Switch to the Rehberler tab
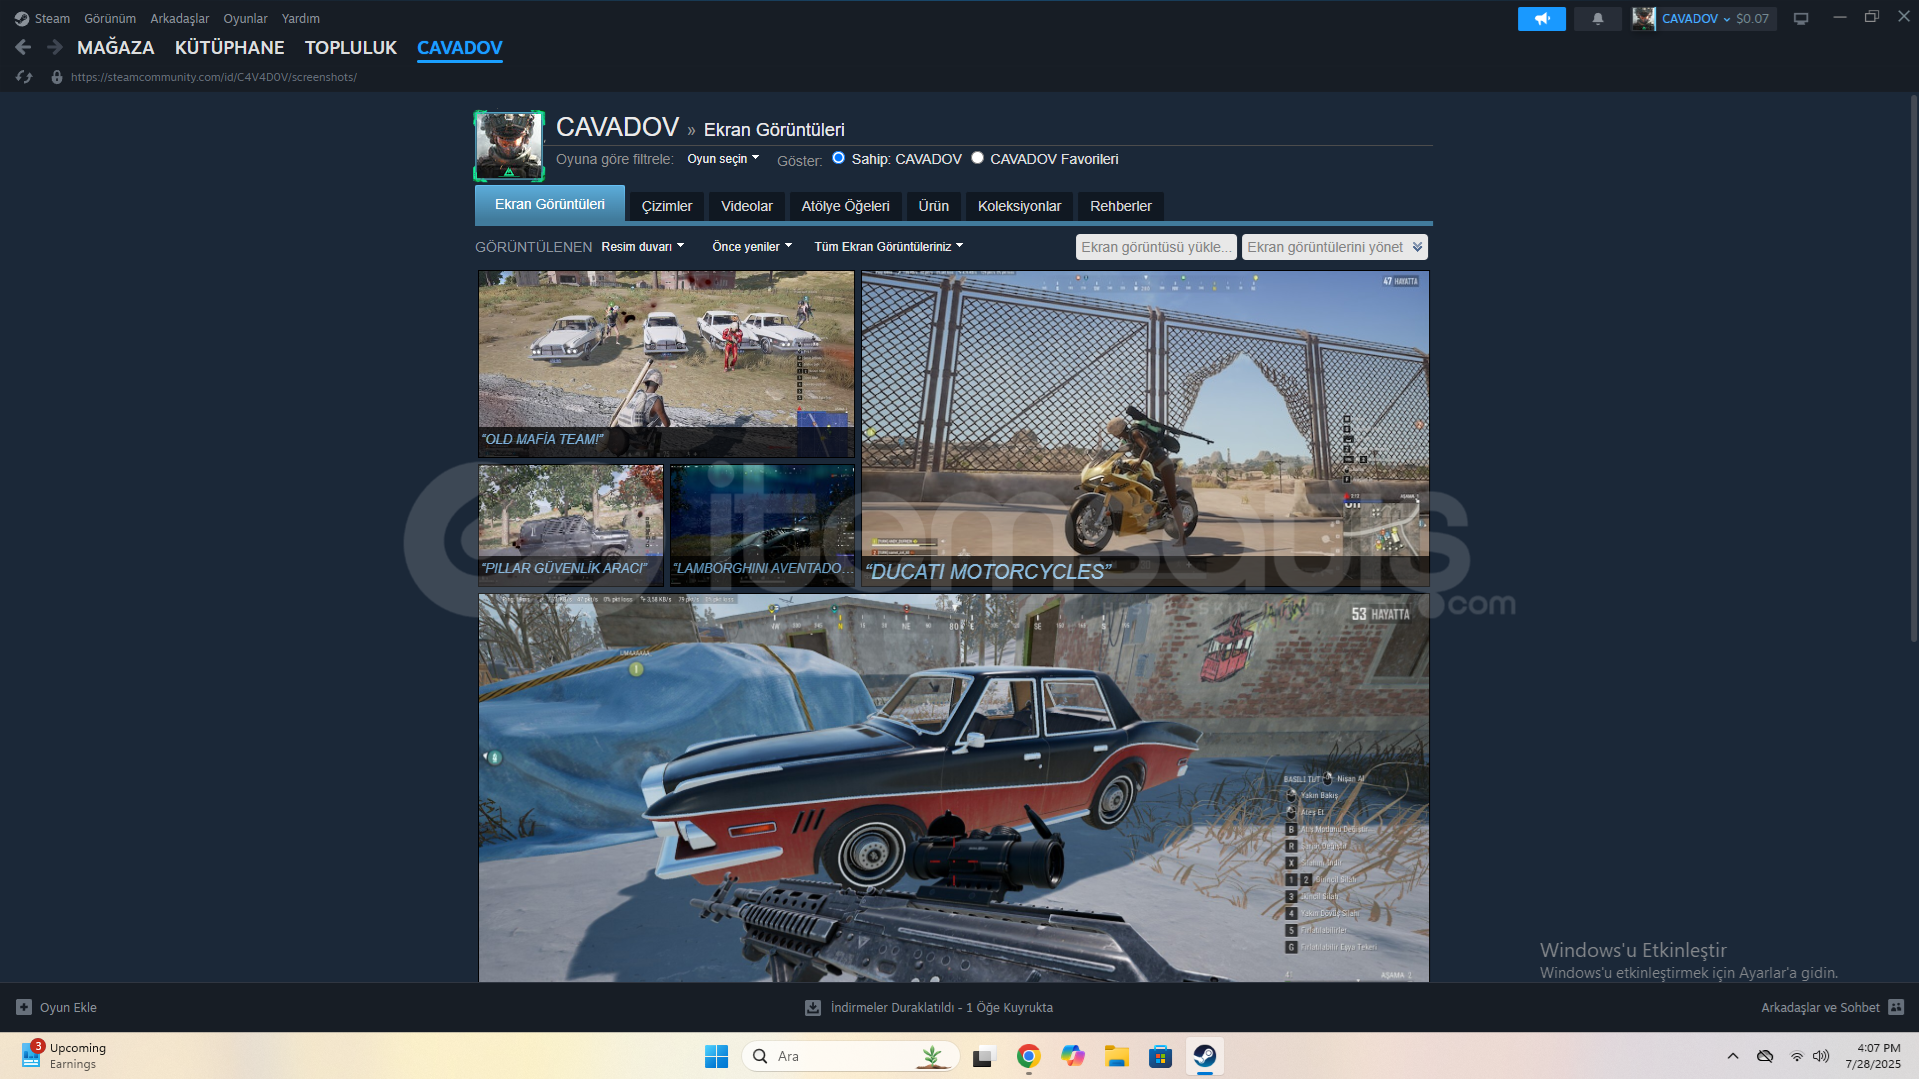This screenshot has height=1079, width=1919. coord(1120,206)
